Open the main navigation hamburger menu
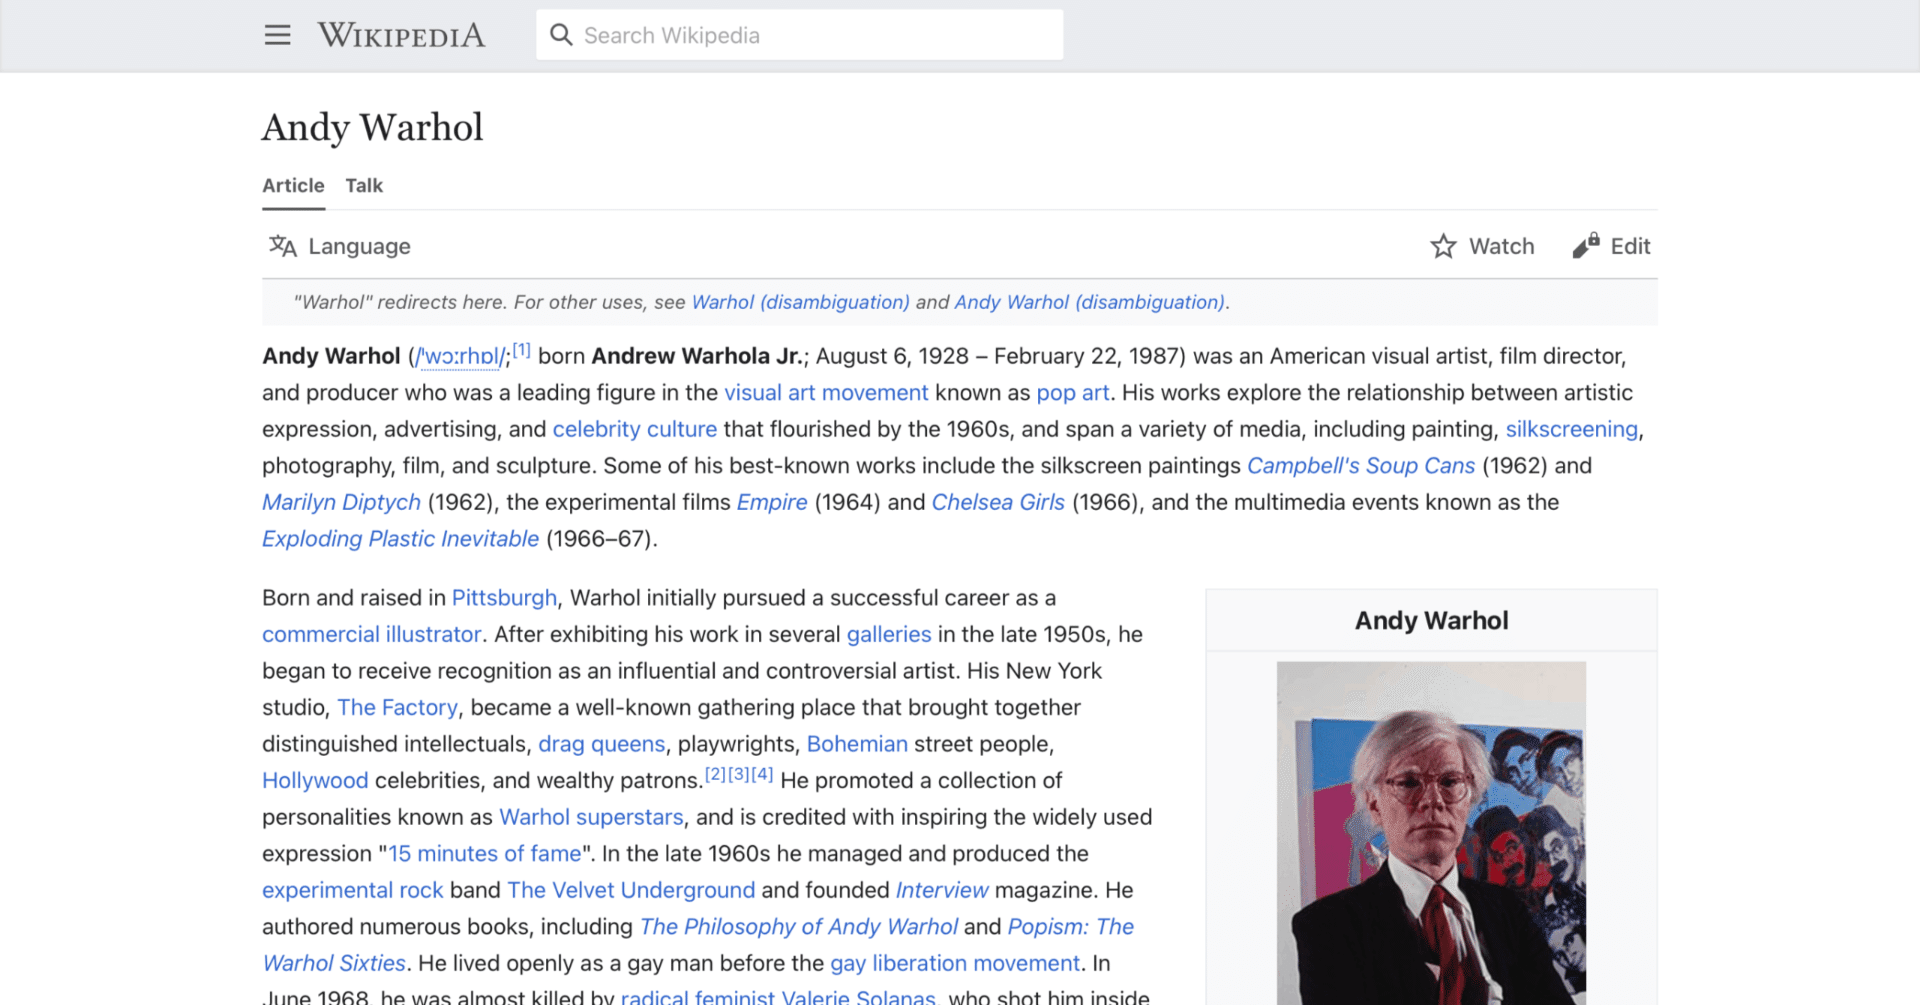The height and width of the screenshot is (1005, 1920). click(277, 34)
